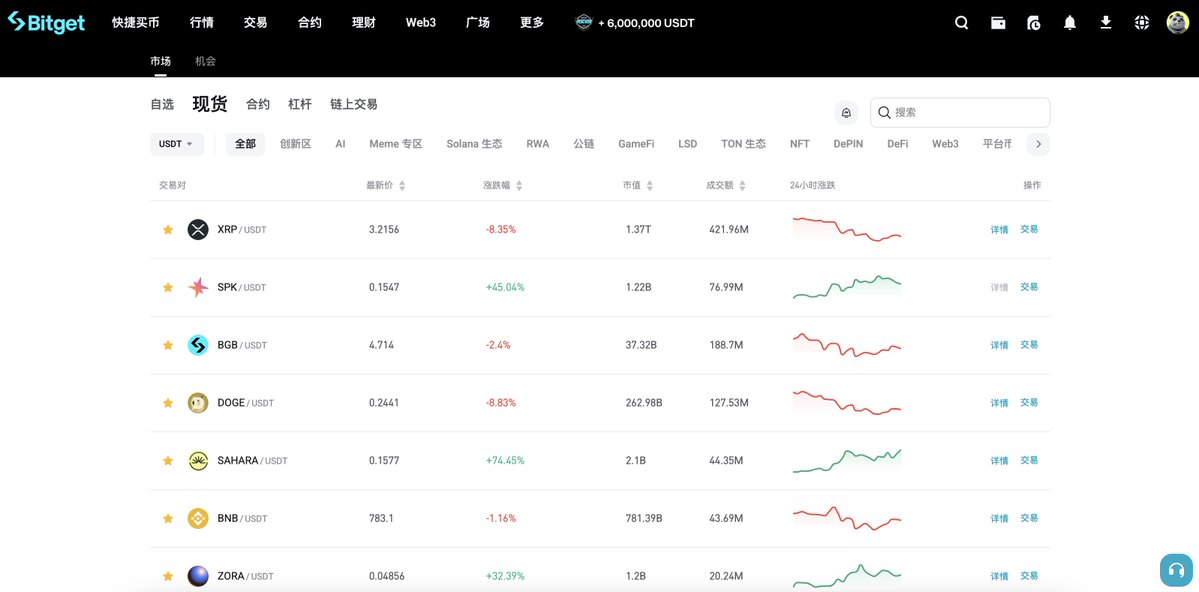Screen dimensions: 1199x592
Task: Filter by DePIN category
Action: tap(848, 144)
